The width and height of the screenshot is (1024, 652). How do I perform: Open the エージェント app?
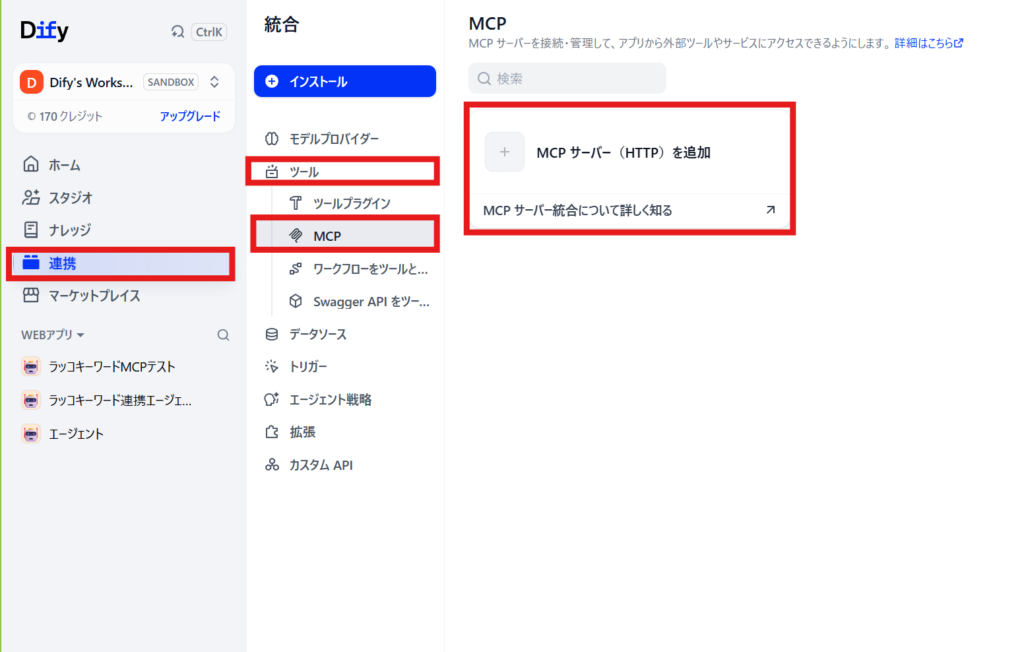click(x=123, y=434)
